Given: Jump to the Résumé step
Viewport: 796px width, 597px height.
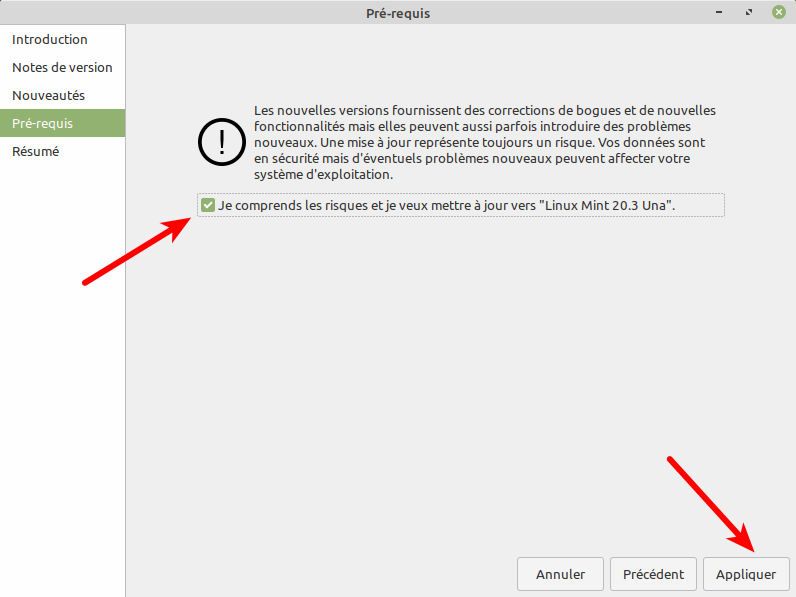Looking at the screenshot, I should coord(62,151).
